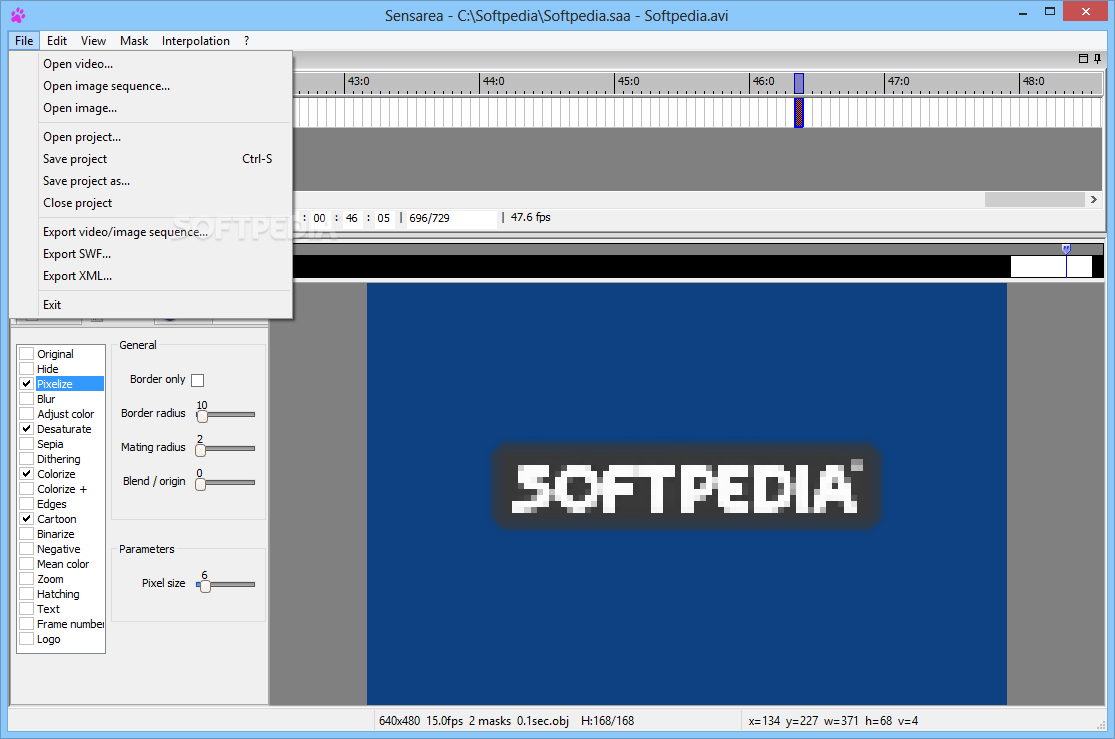Enable the Negative effect checkbox
The height and width of the screenshot is (739, 1115).
coord(26,548)
